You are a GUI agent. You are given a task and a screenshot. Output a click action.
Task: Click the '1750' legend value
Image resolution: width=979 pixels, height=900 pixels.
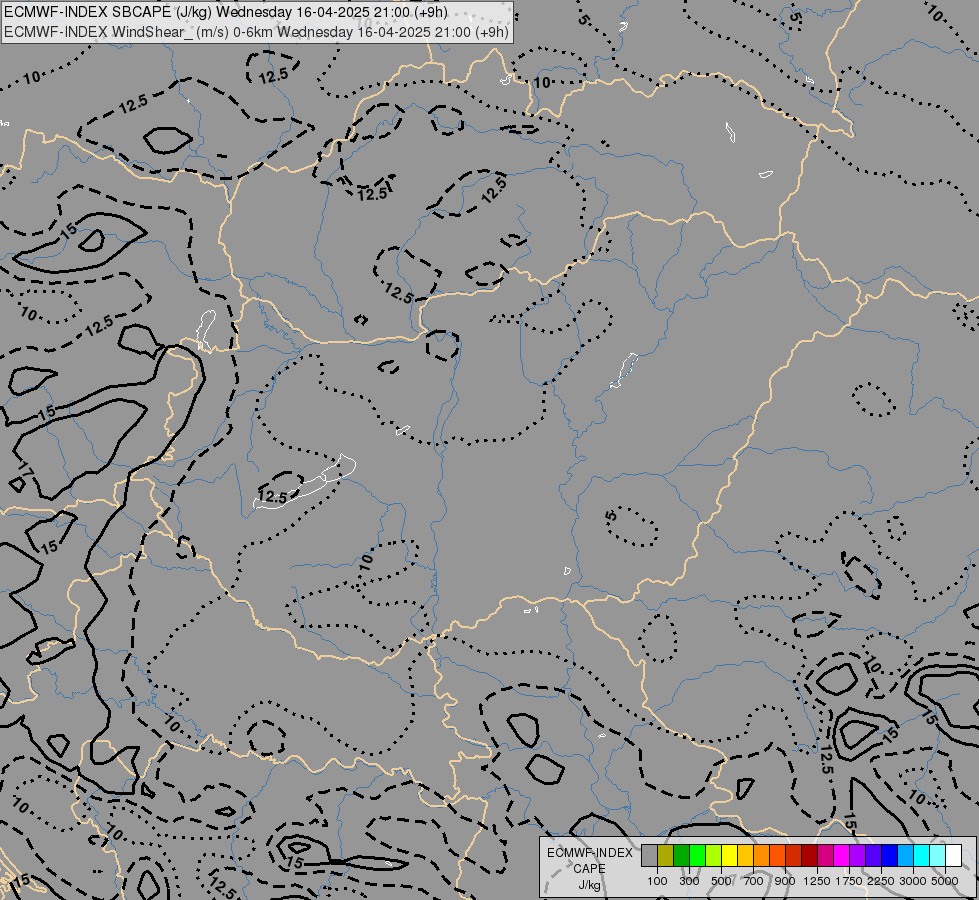click(849, 881)
